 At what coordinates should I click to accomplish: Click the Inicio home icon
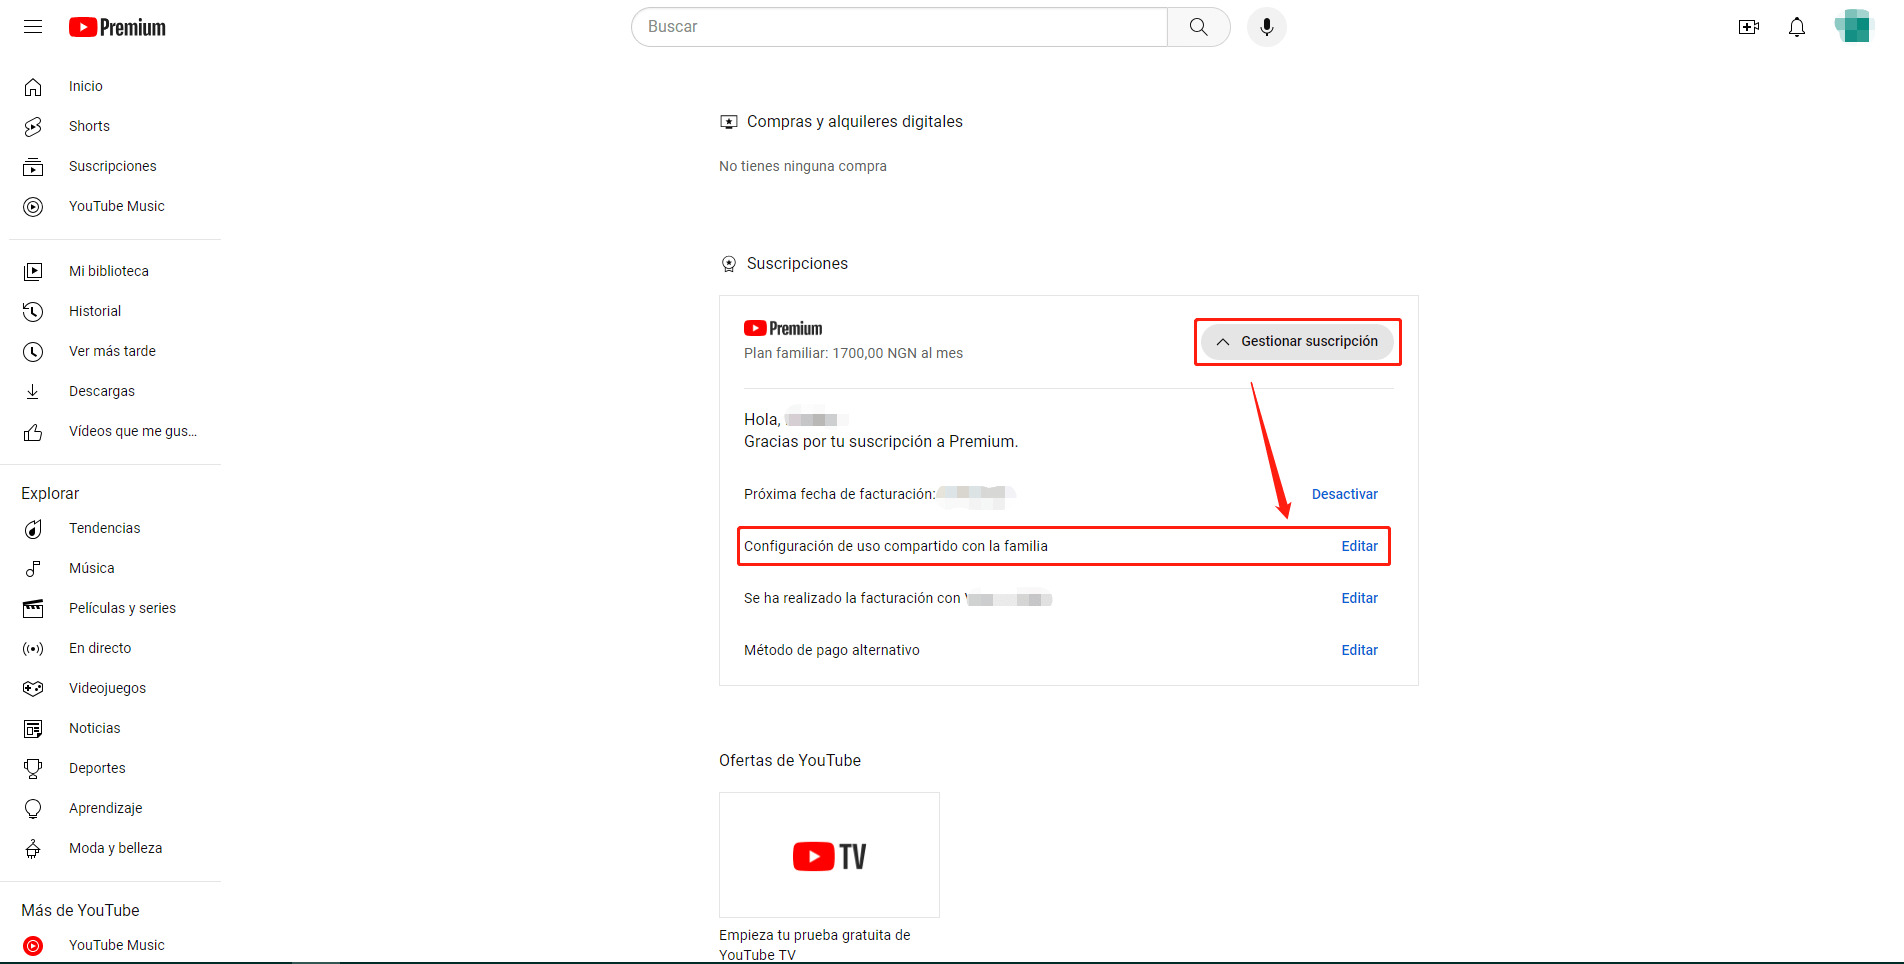click(33, 87)
